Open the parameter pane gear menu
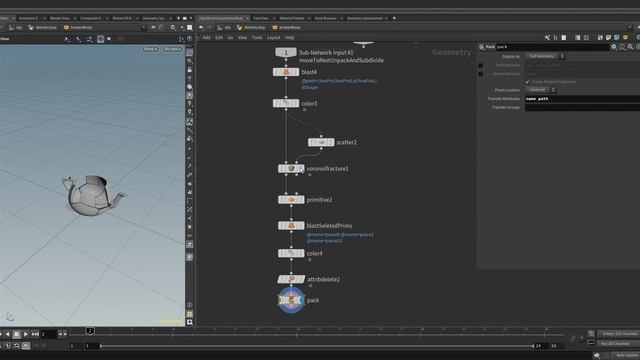This screenshot has width=640, height=360. point(613,47)
